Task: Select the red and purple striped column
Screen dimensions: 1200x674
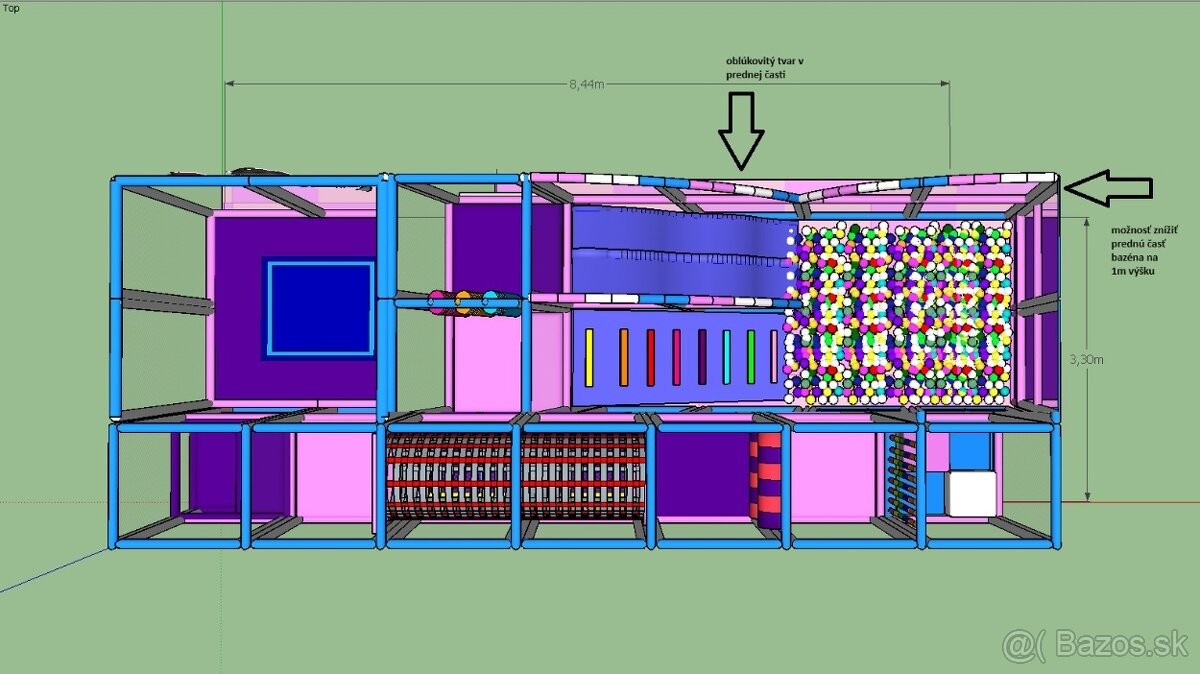Action: click(768, 476)
